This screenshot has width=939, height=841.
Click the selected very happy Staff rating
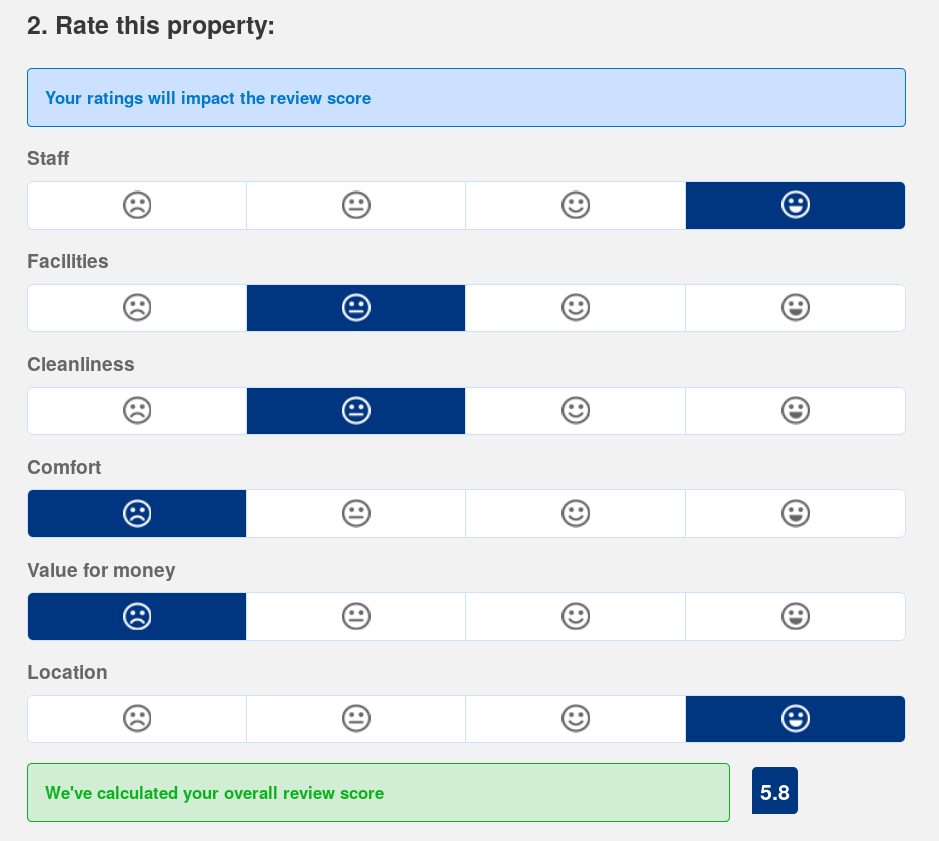pos(795,205)
